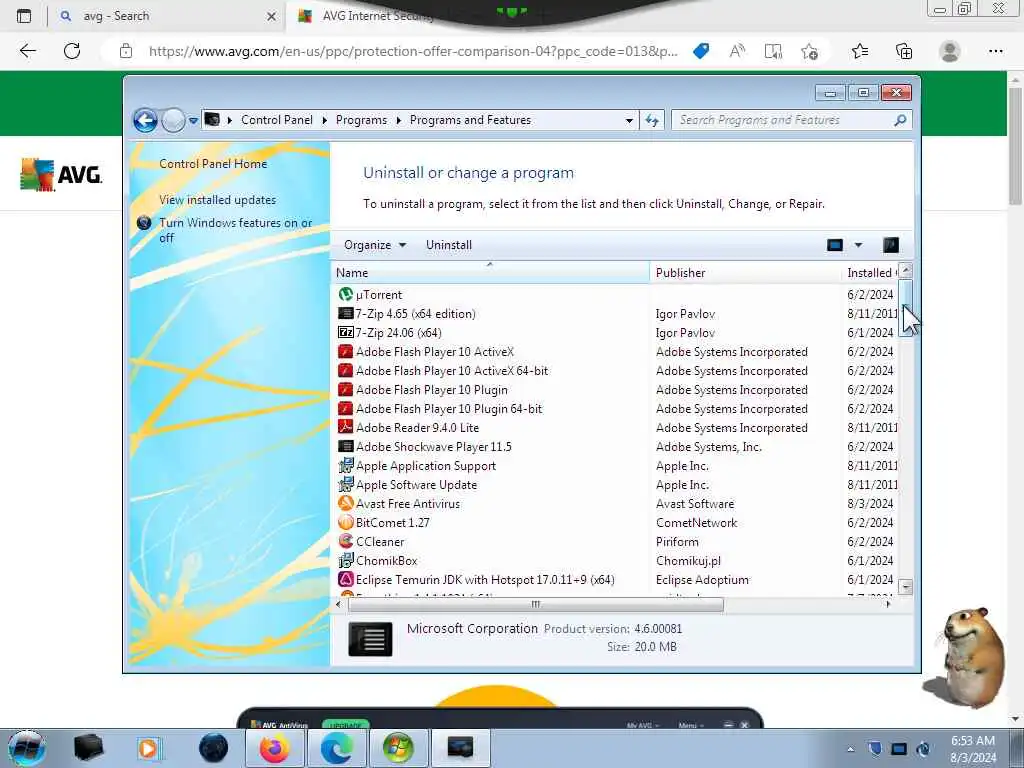Open Edge favorites star icon
This screenshot has width=1024, height=768.
coord(859,51)
